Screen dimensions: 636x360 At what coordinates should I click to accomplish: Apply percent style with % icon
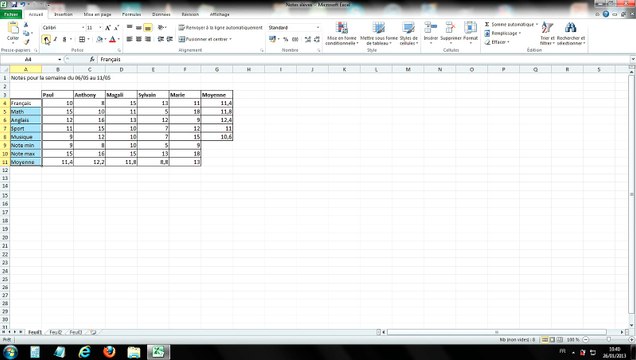(x=286, y=39)
